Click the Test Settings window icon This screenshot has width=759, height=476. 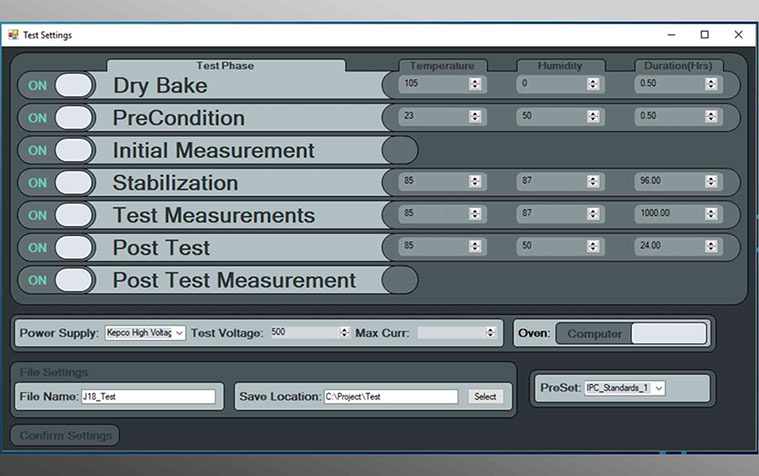(13, 35)
